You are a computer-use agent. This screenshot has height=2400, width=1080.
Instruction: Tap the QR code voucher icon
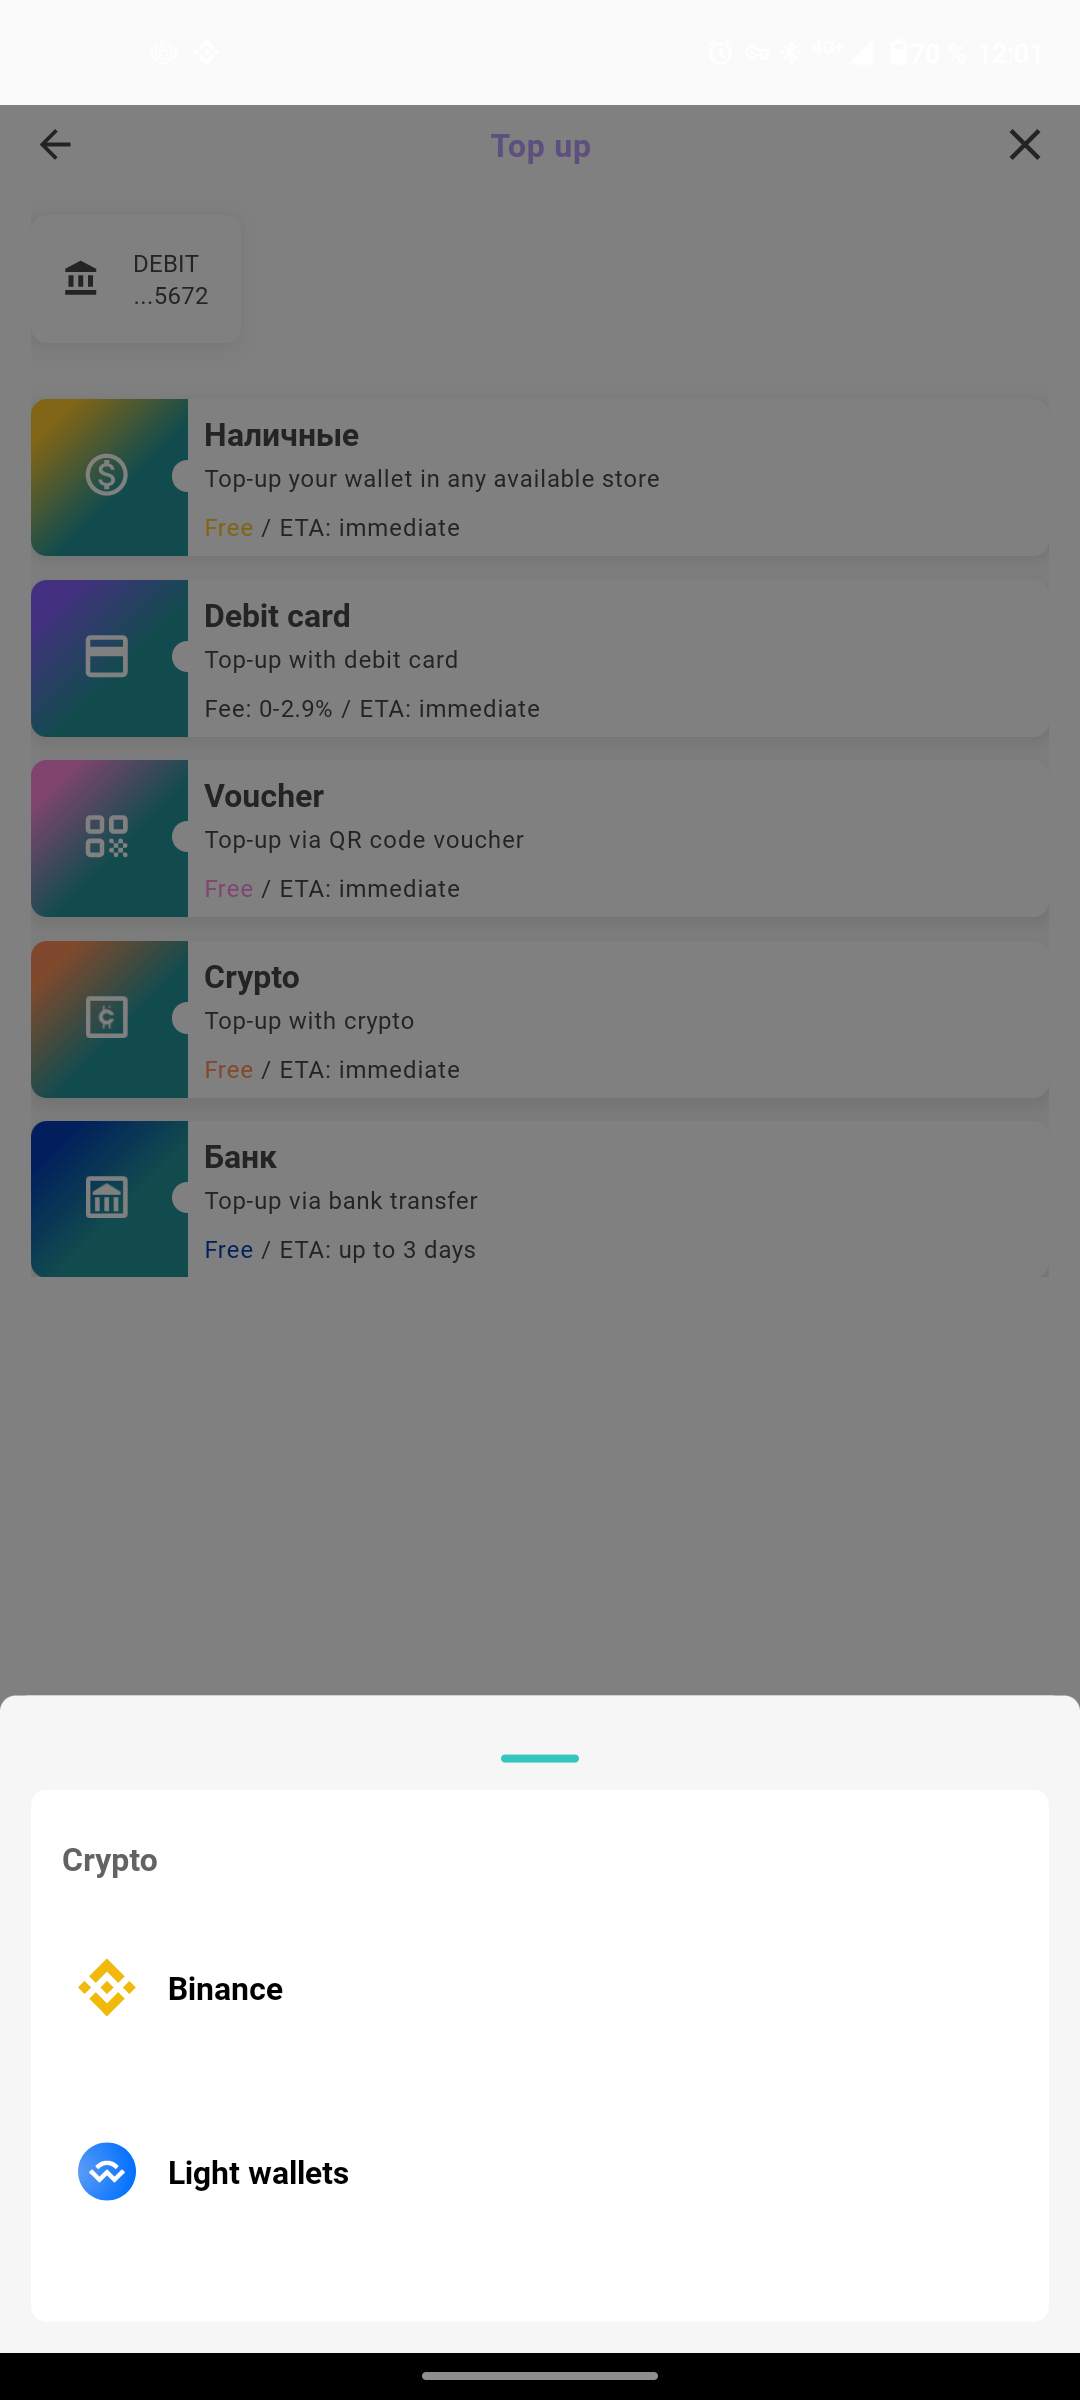pyautogui.click(x=108, y=838)
